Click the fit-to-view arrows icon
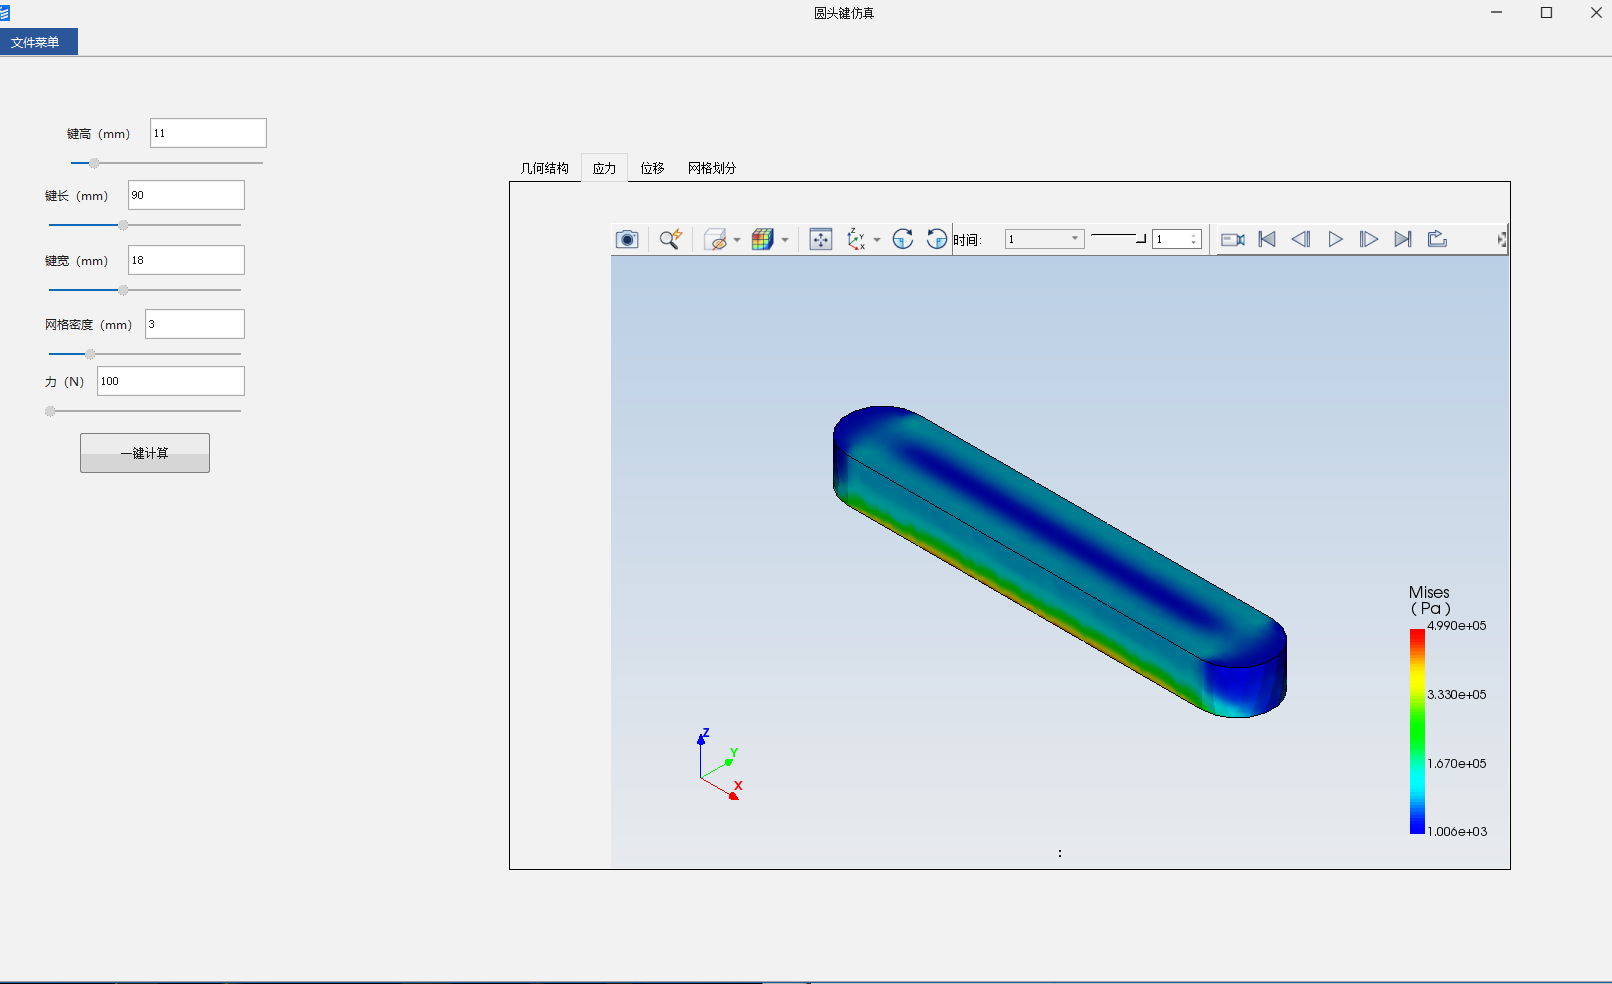Image resolution: width=1612 pixels, height=984 pixels. pos(820,239)
